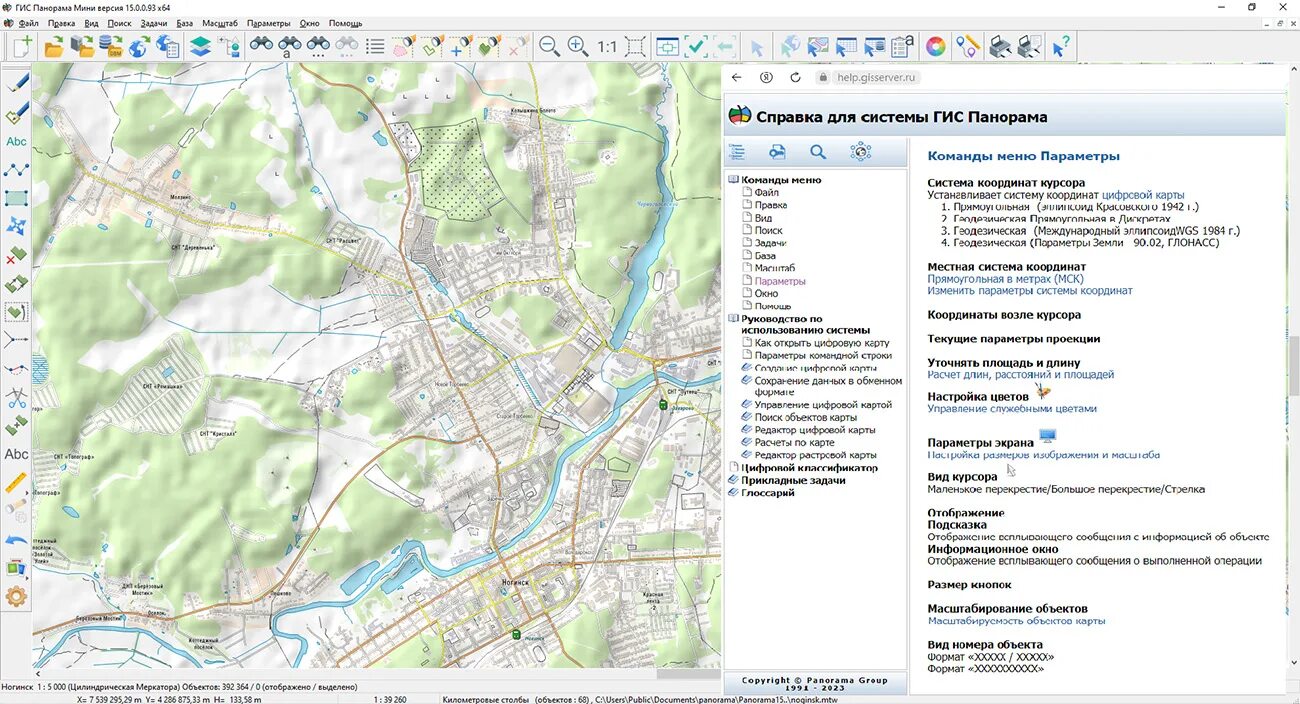This screenshot has height=704, width=1300.
Task: Click the zoom out magnifier icon
Action: [x=549, y=46]
